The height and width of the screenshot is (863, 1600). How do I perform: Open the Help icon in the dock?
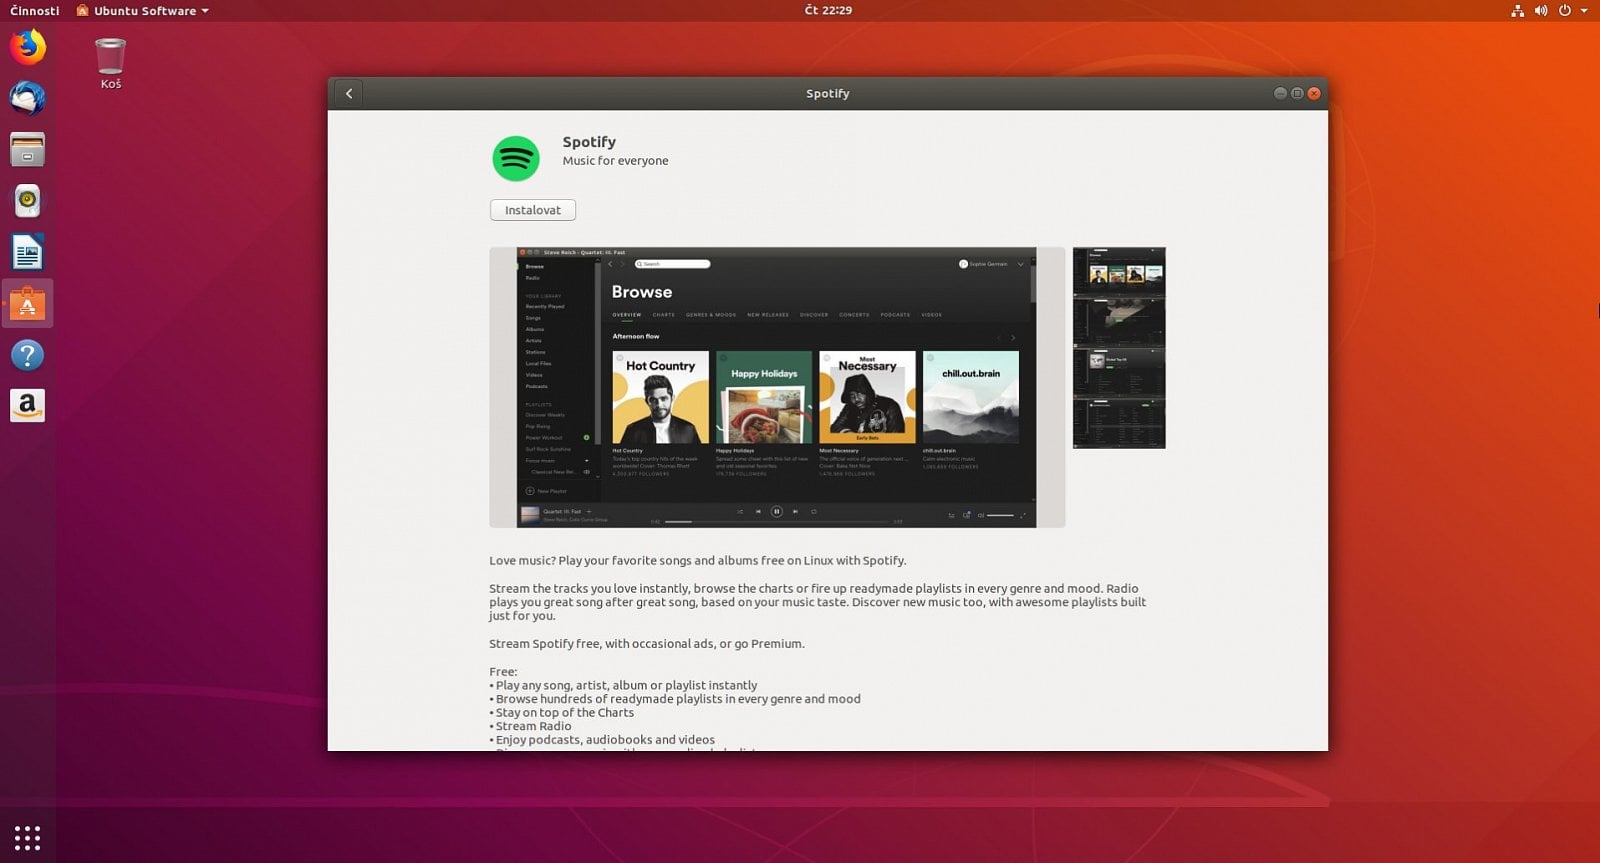coord(27,355)
